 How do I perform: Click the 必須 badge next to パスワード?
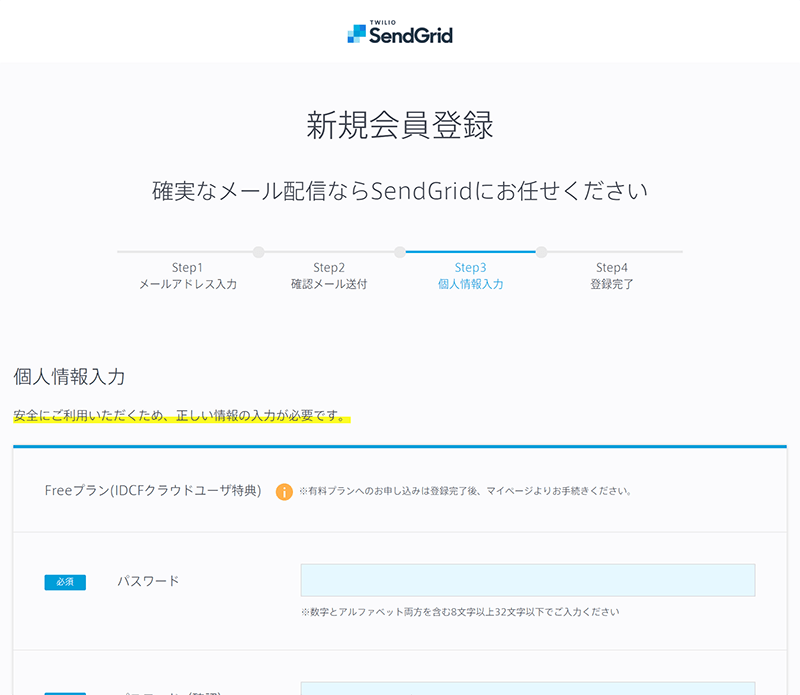(x=65, y=582)
